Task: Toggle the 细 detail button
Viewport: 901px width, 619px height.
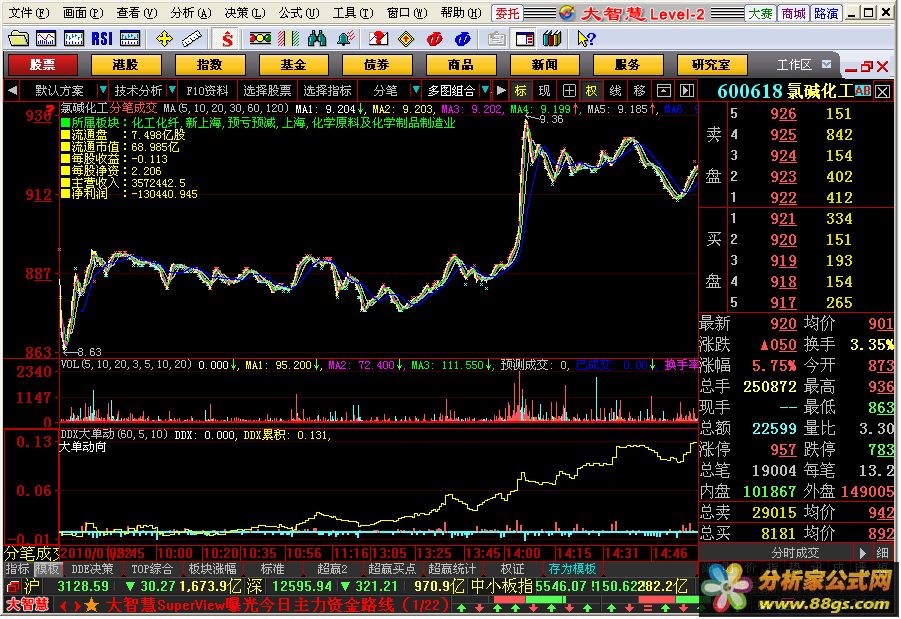Action: (x=883, y=553)
